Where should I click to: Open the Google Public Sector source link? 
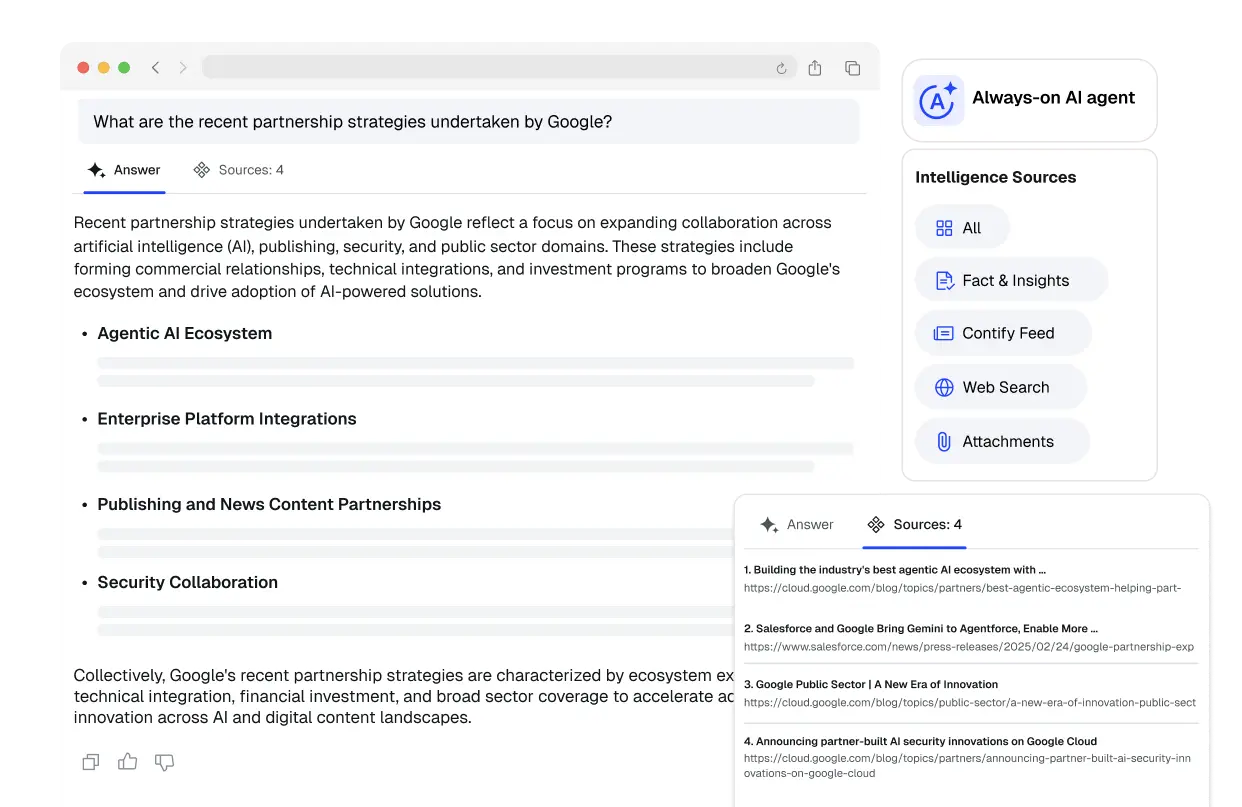coord(871,685)
